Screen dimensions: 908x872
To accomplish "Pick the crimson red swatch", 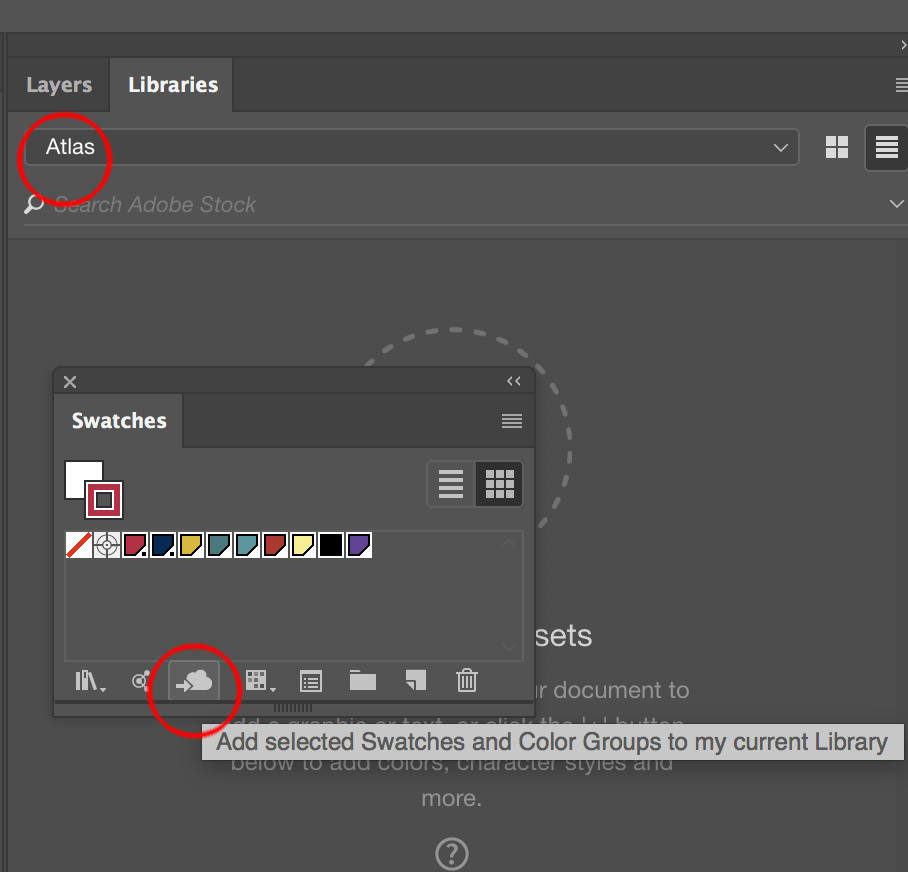I will [135, 545].
